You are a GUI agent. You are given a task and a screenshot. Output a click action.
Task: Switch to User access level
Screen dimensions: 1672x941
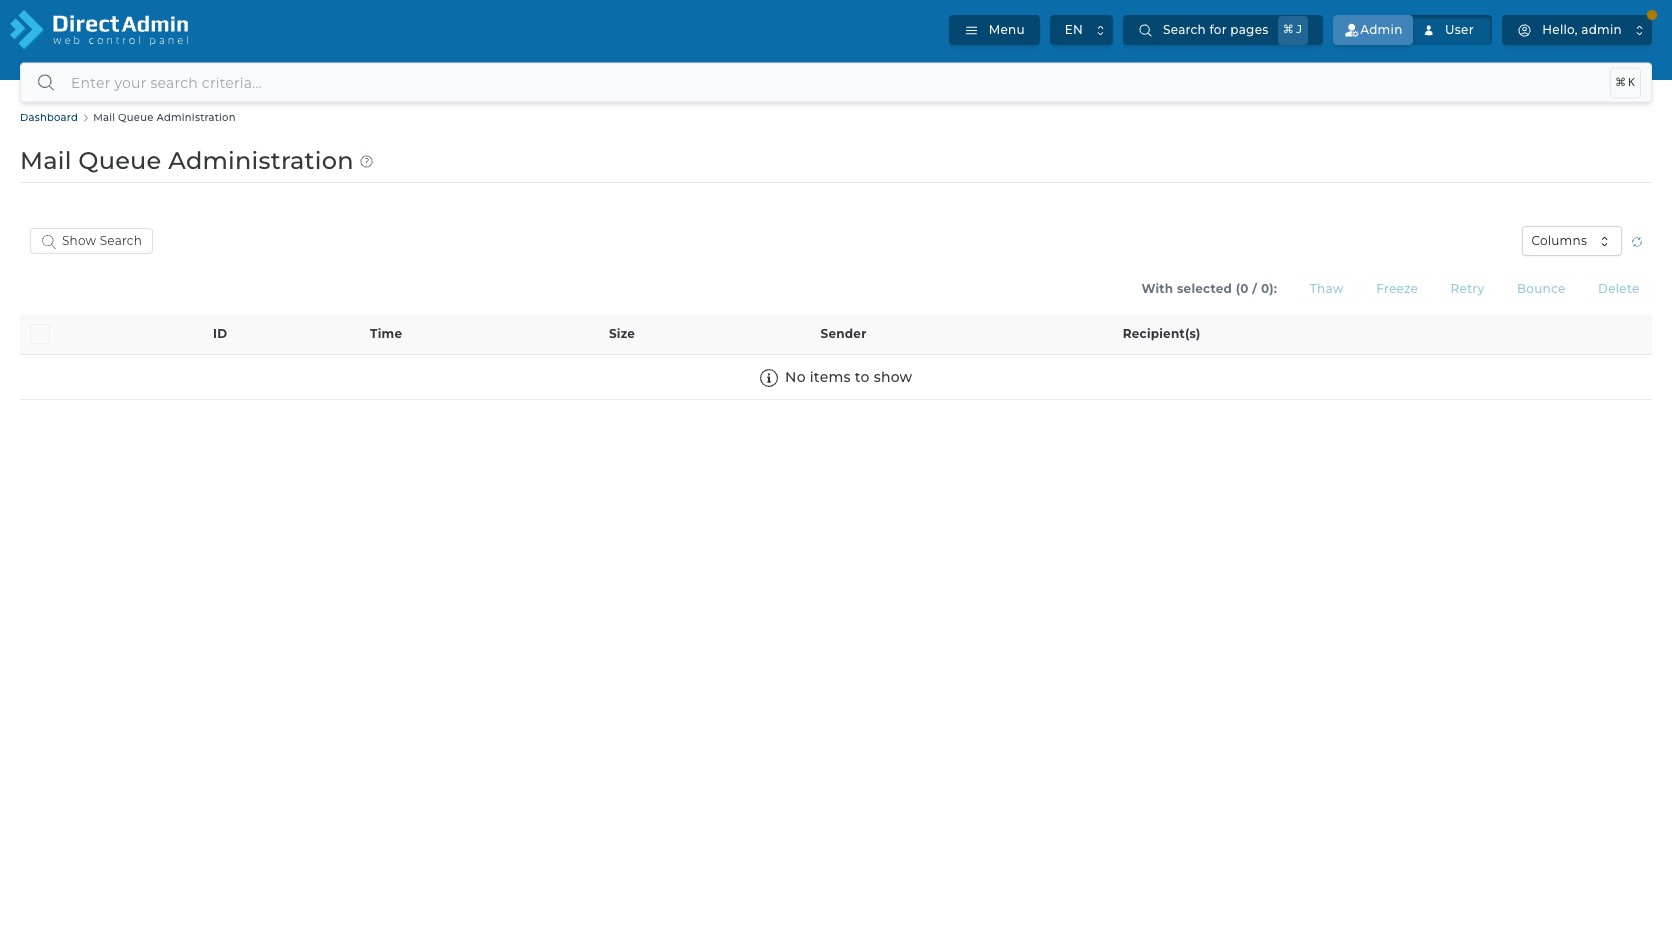(1450, 30)
